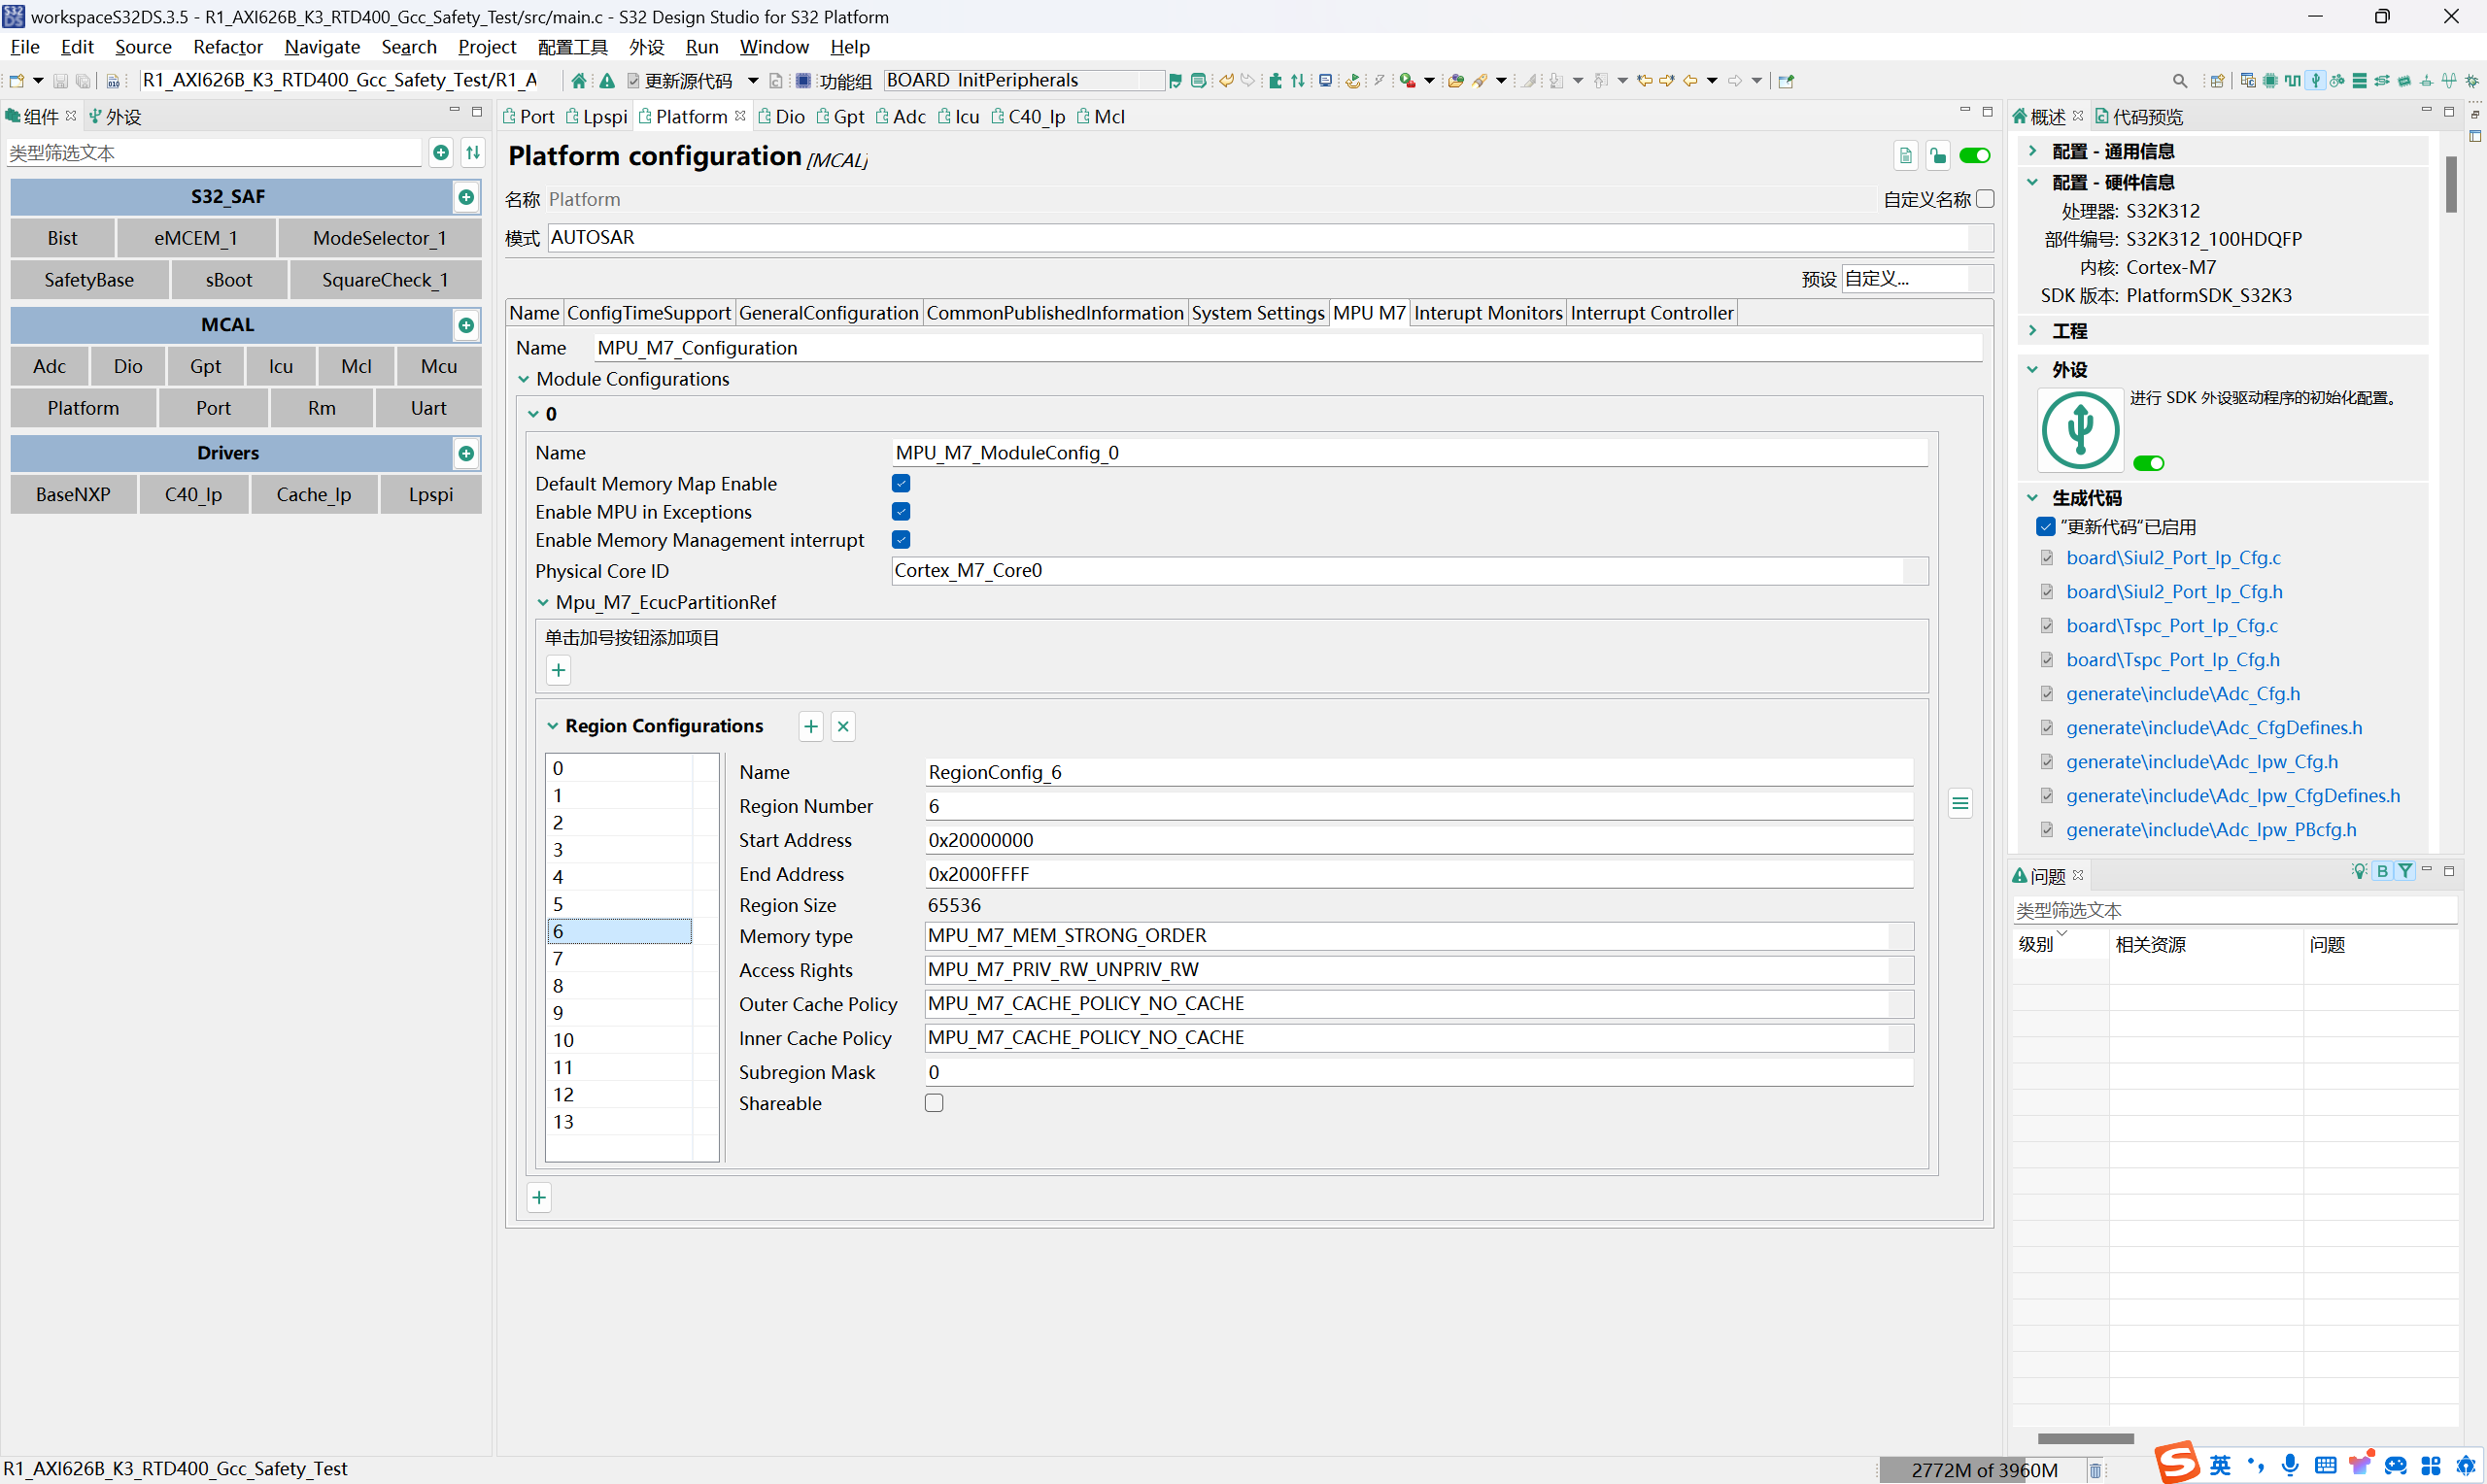
Task: Click the home icon in toolbar
Action: coord(579,81)
